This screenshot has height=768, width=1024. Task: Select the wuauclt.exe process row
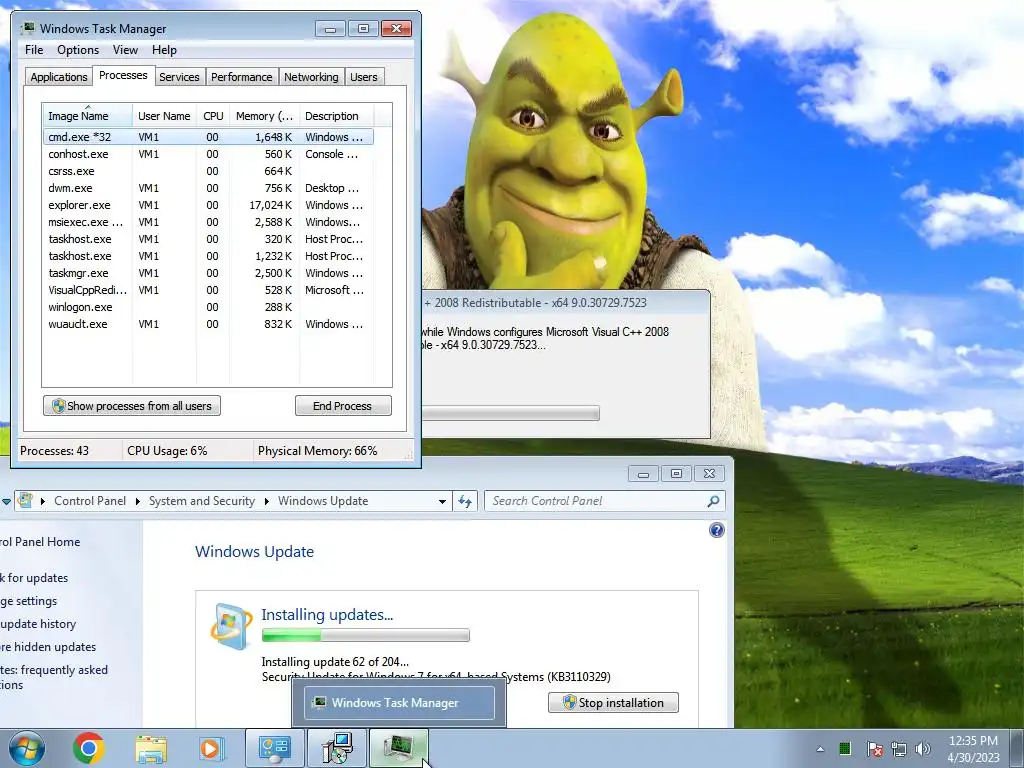pyautogui.click(x=208, y=324)
